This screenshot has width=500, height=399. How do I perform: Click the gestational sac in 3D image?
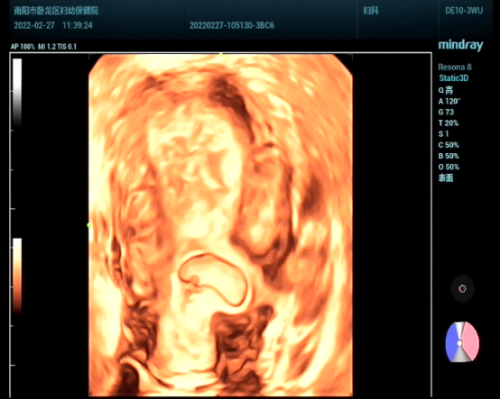click(213, 279)
